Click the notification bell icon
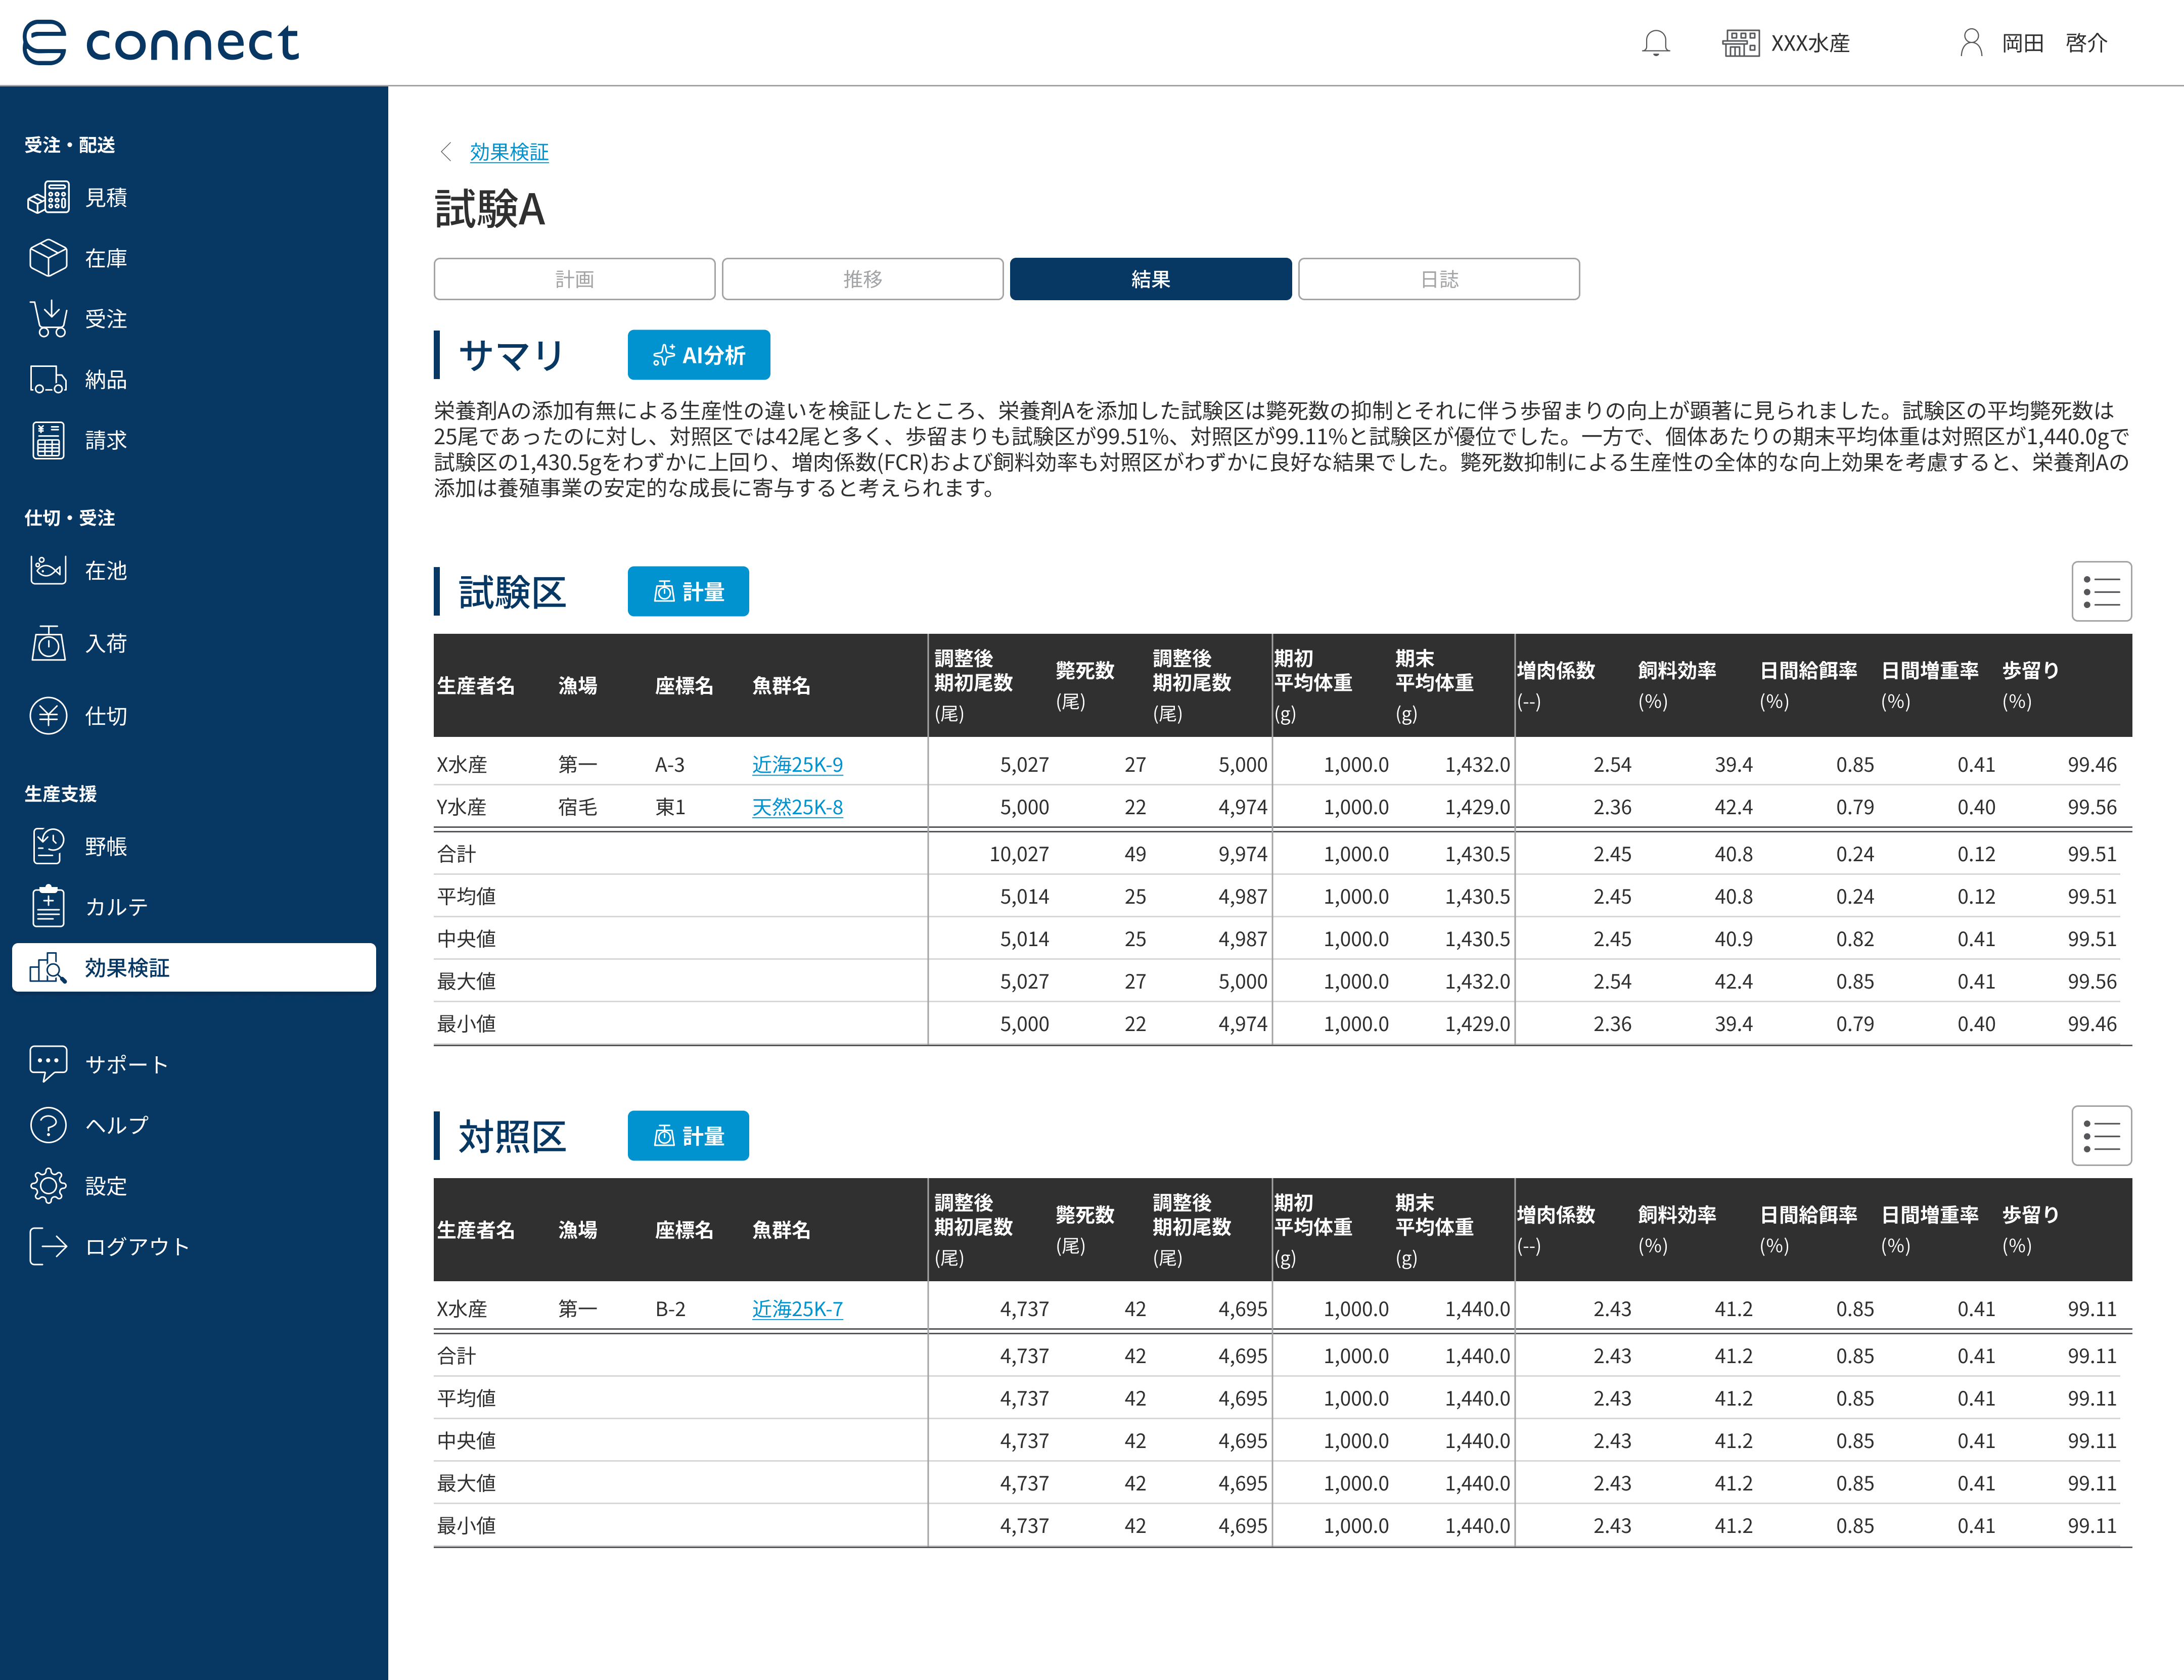The image size is (2184, 1680). pyautogui.click(x=1655, y=43)
